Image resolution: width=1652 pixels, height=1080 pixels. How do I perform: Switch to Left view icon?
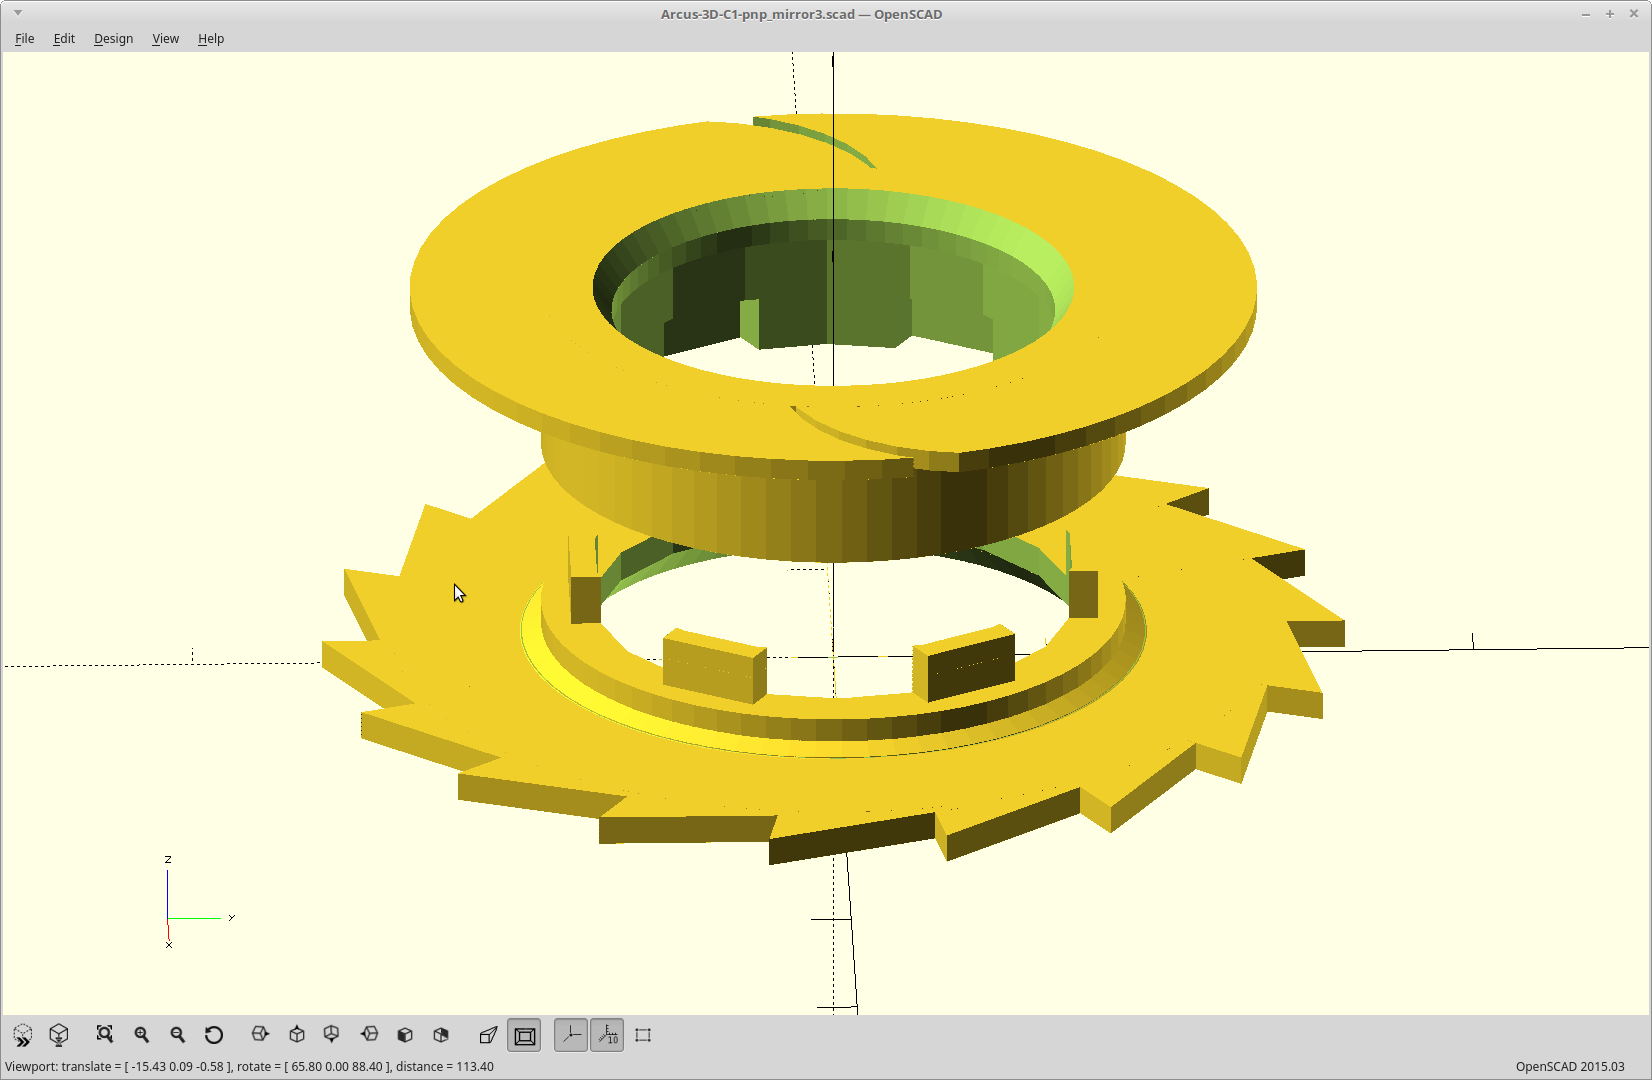tap(369, 1035)
